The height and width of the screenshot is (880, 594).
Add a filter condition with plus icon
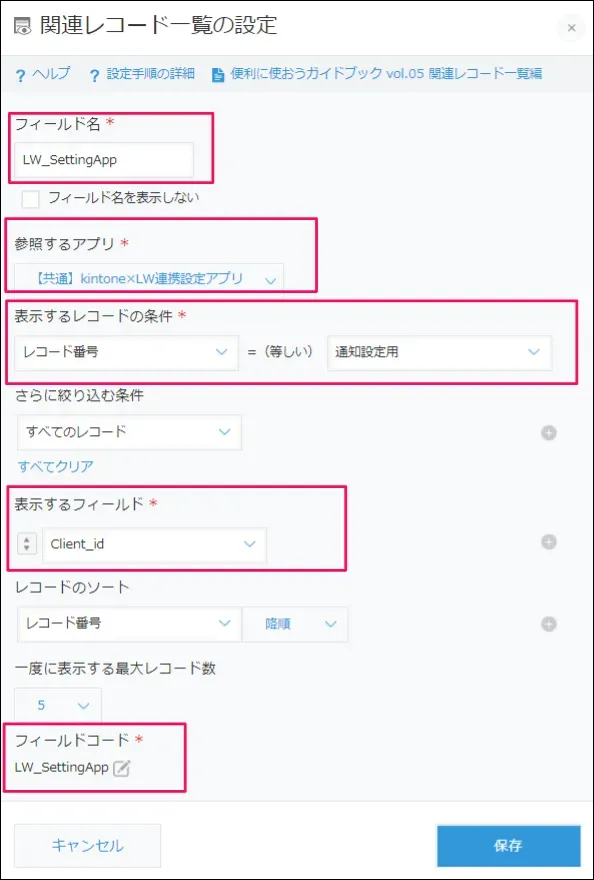(549, 433)
